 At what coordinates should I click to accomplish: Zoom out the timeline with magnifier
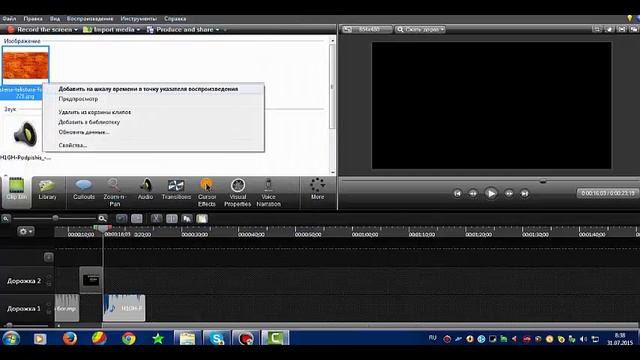[6, 219]
